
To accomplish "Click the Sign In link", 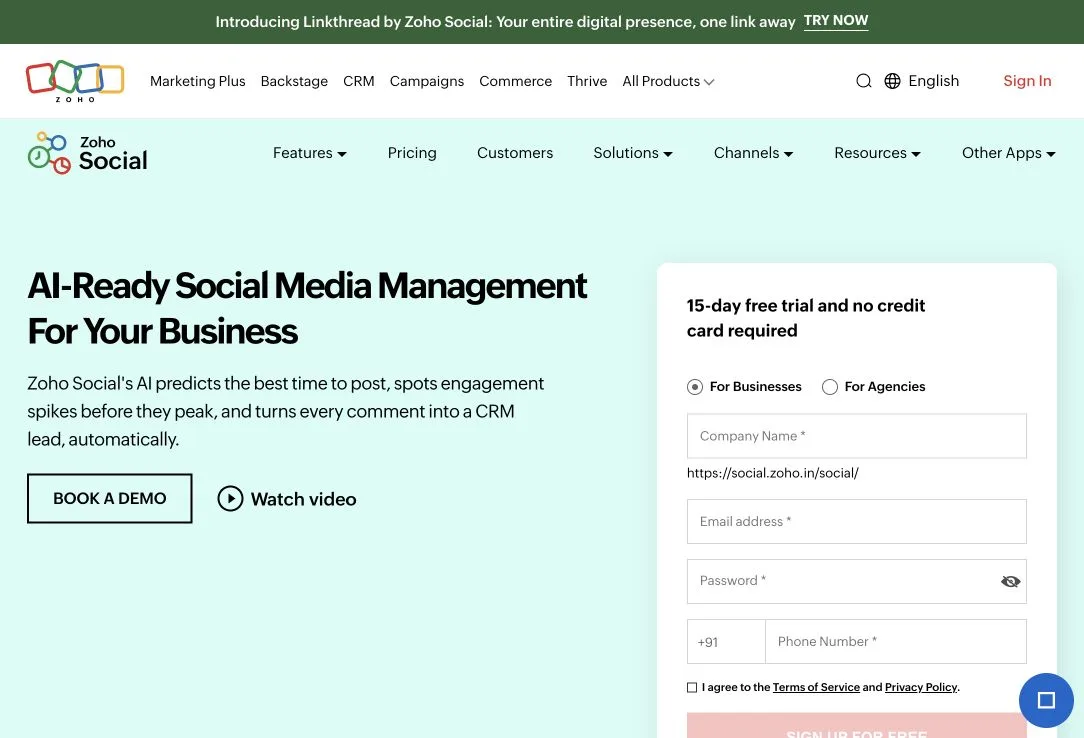I will click(1027, 81).
